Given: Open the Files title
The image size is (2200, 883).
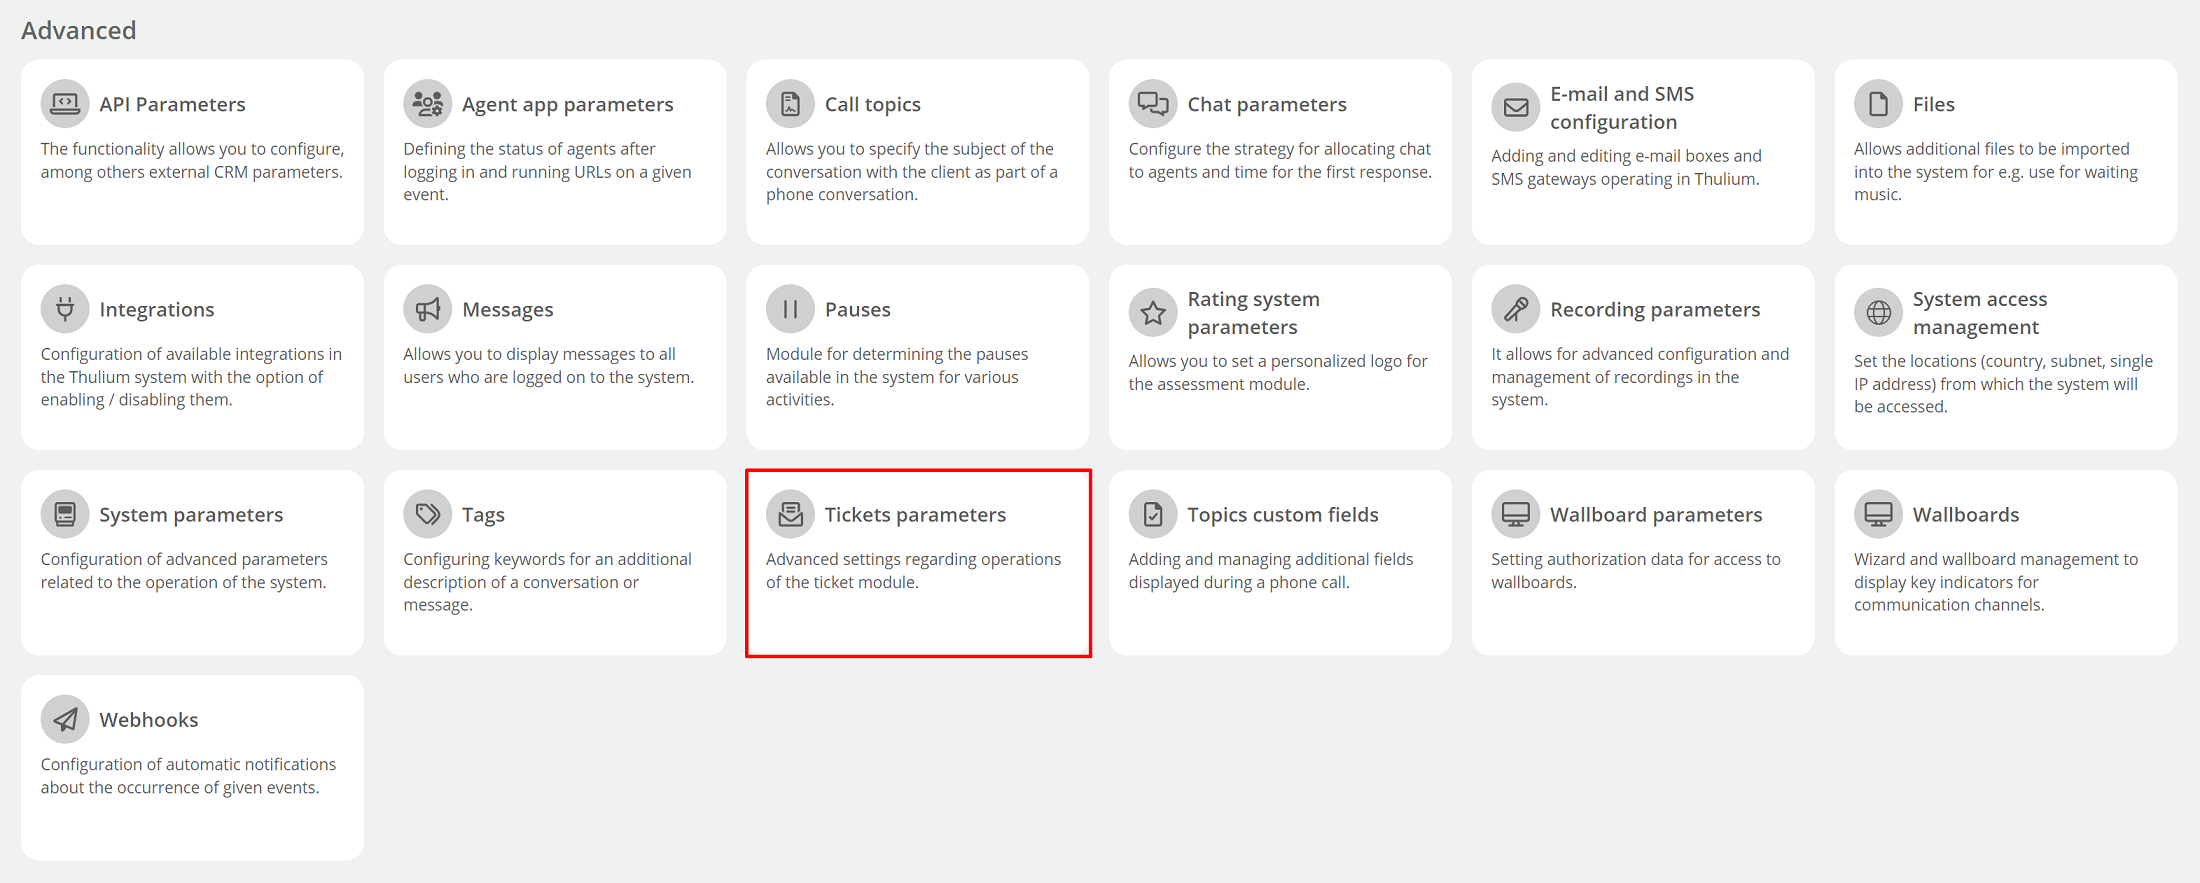Looking at the screenshot, I should click(x=1933, y=104).
